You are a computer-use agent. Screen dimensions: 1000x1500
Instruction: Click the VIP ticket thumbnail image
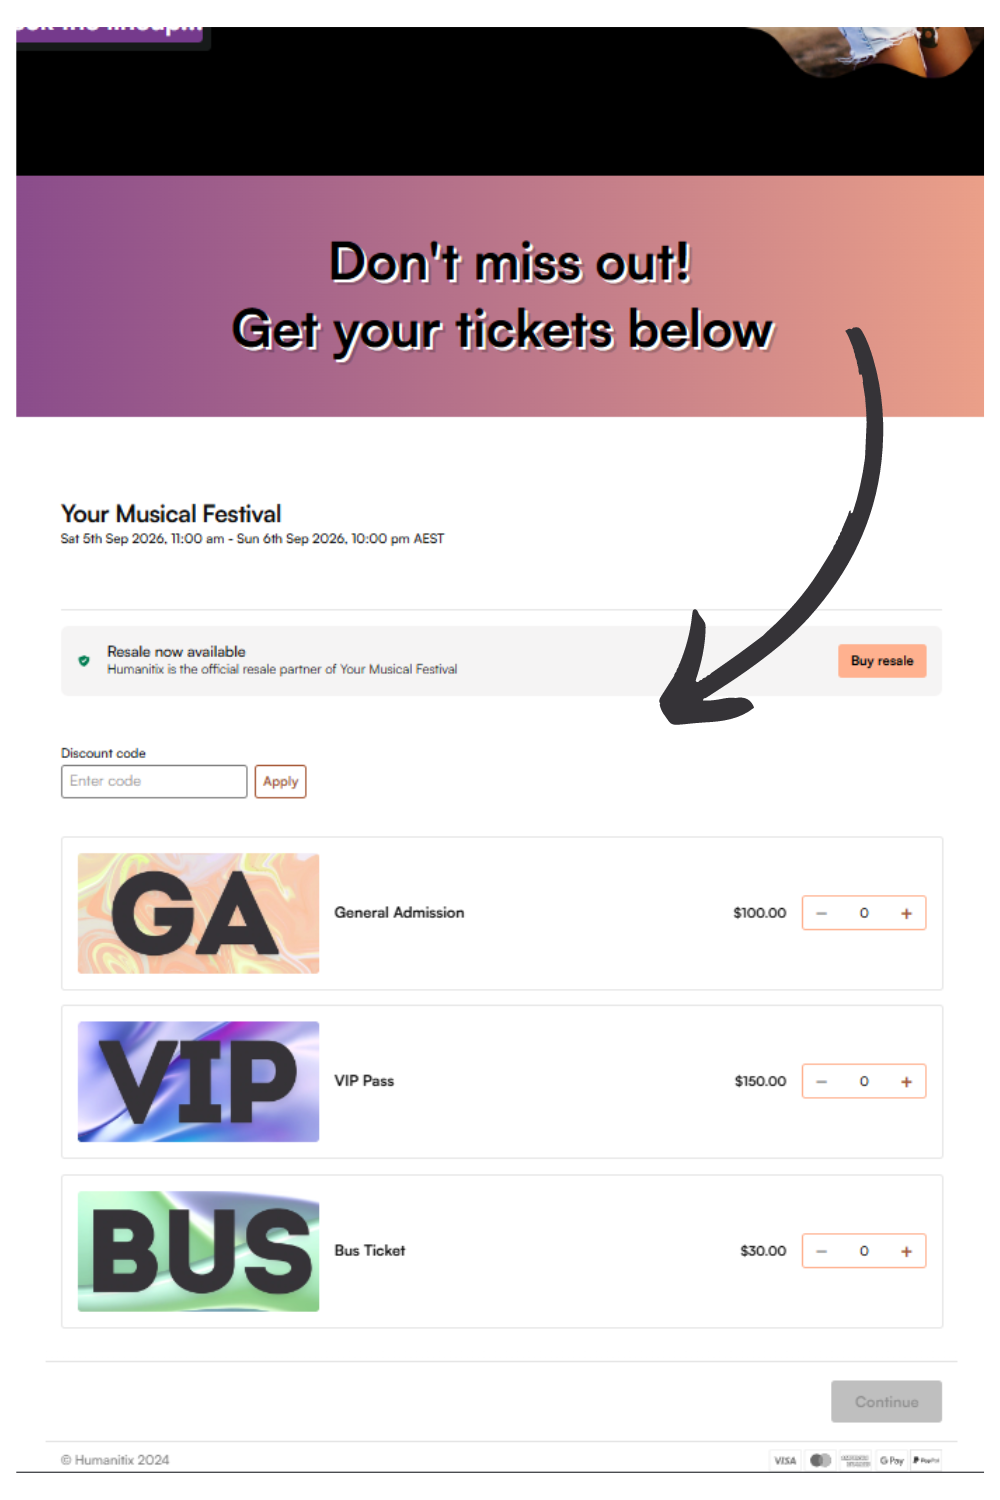pos(198,1081)
